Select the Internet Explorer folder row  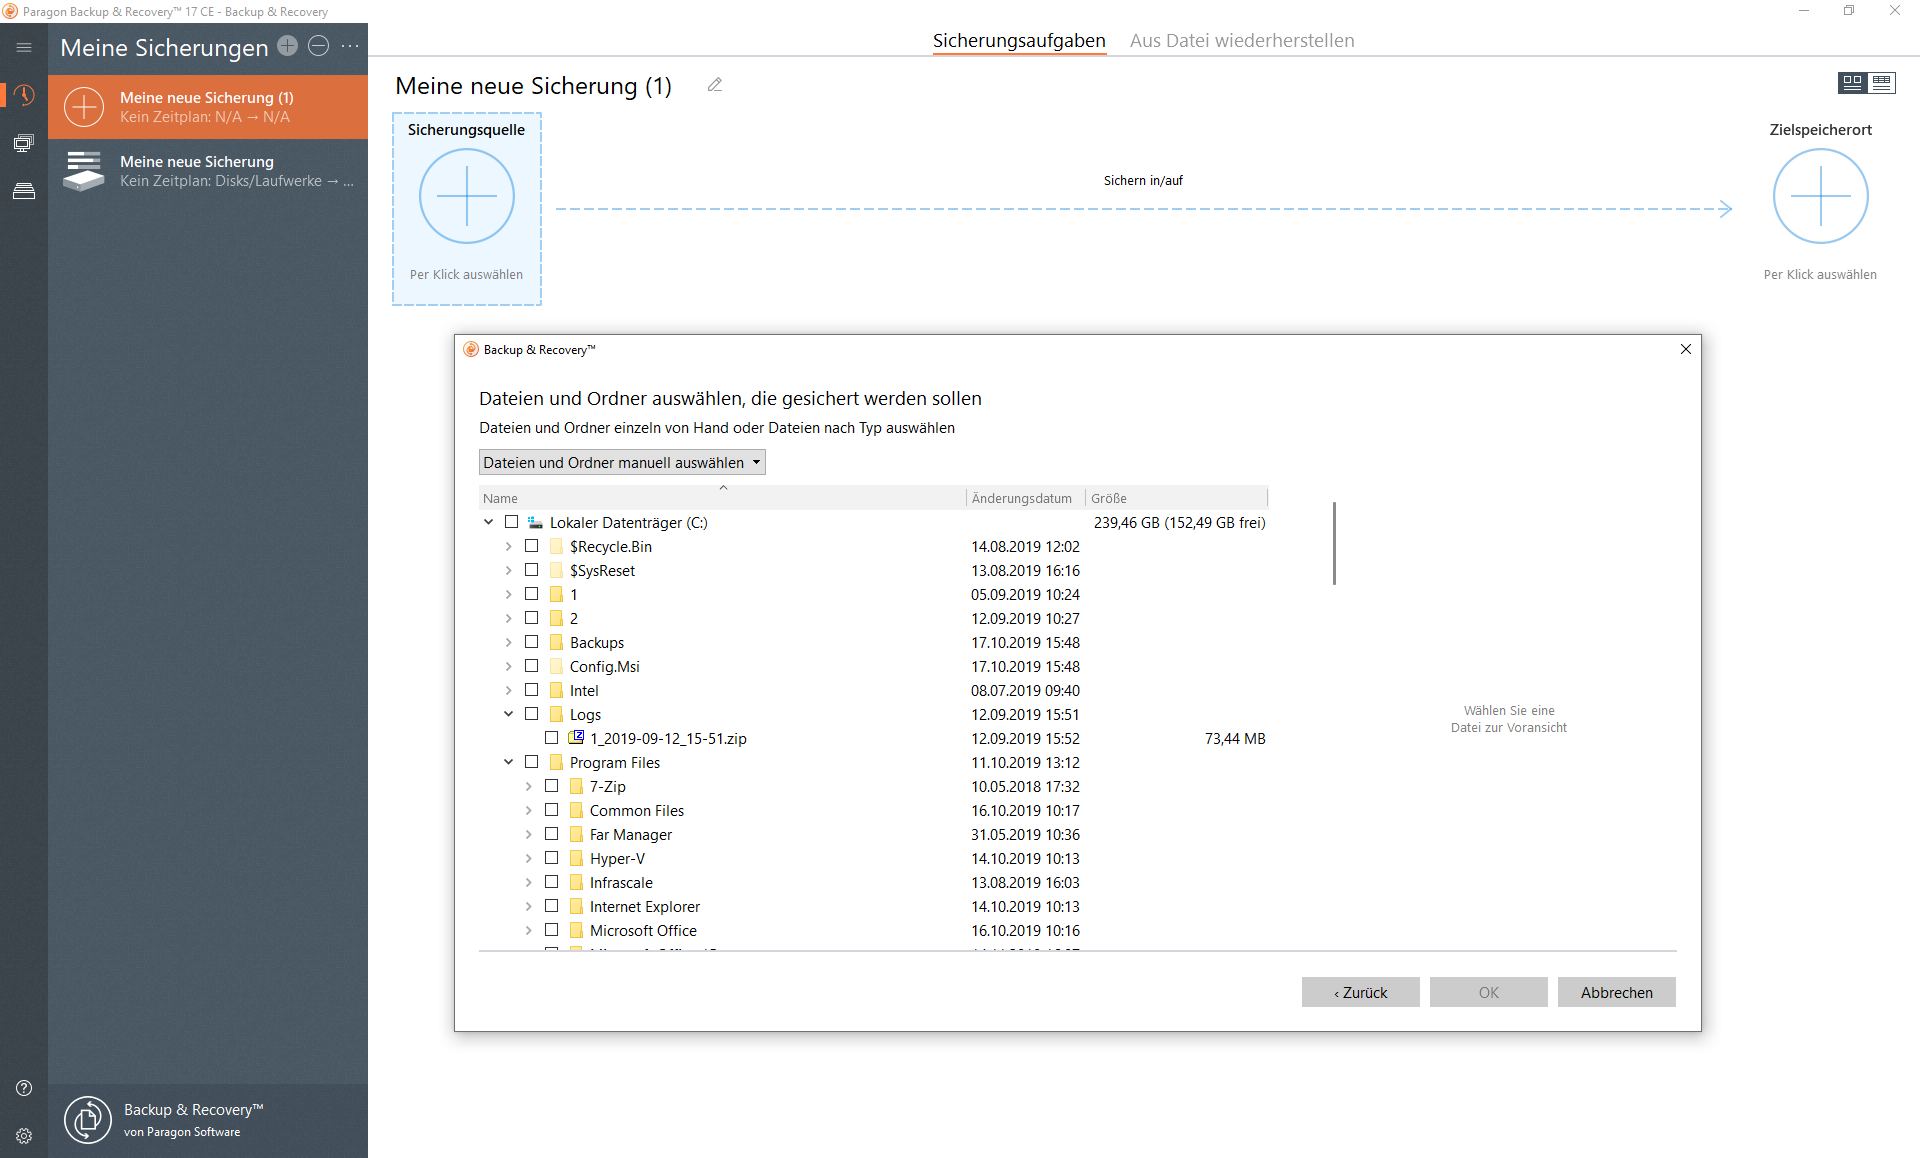[873, 906]
